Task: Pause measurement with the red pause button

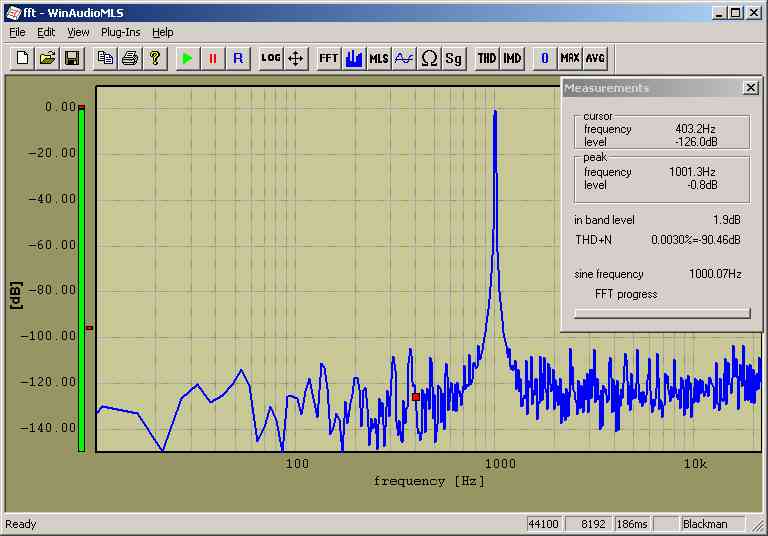Action: pos(212,58)
